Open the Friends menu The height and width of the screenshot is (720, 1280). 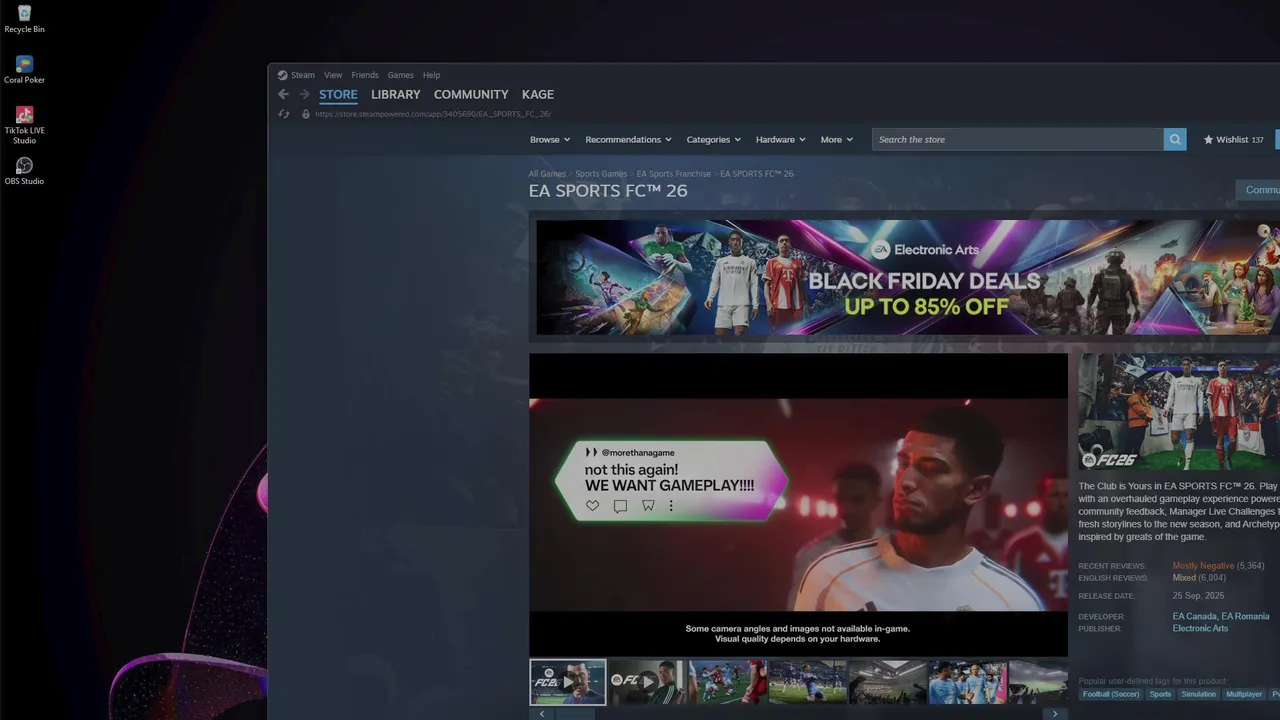365,75
